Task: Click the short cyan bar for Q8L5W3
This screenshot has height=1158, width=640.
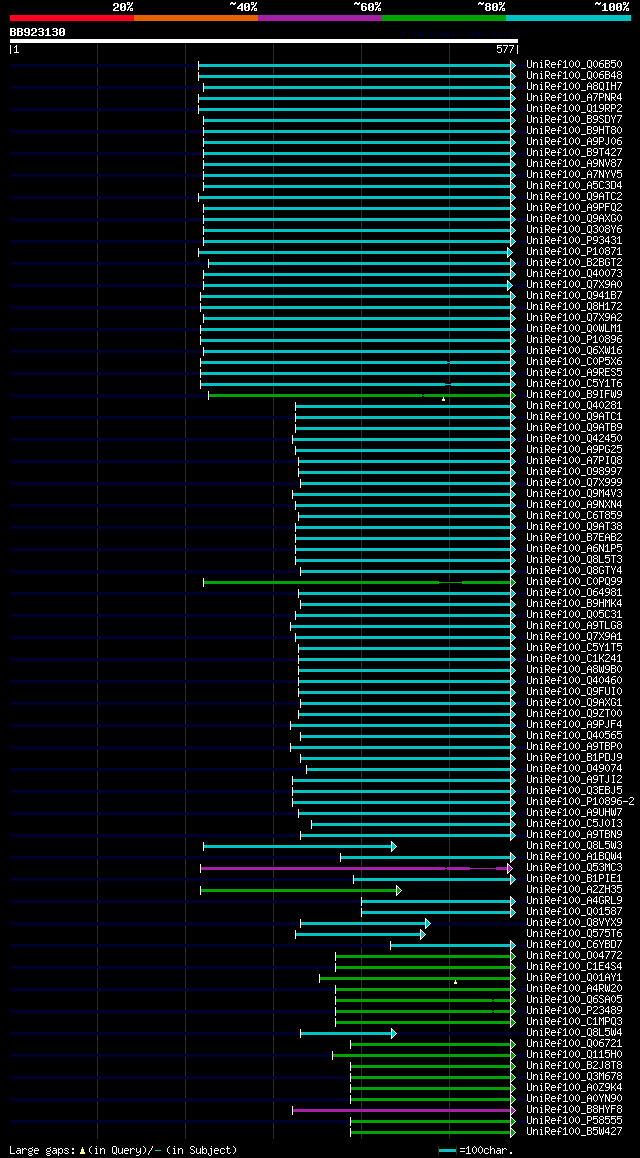Action: pos(300,846)
